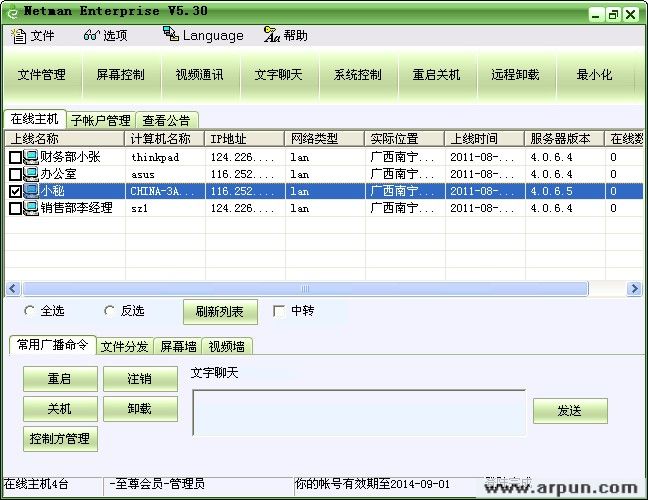Image resolution: width=648 pixels, height=500 pixels.
Task: Click the 帮助 help icon
Action: [x=271, y=35]
